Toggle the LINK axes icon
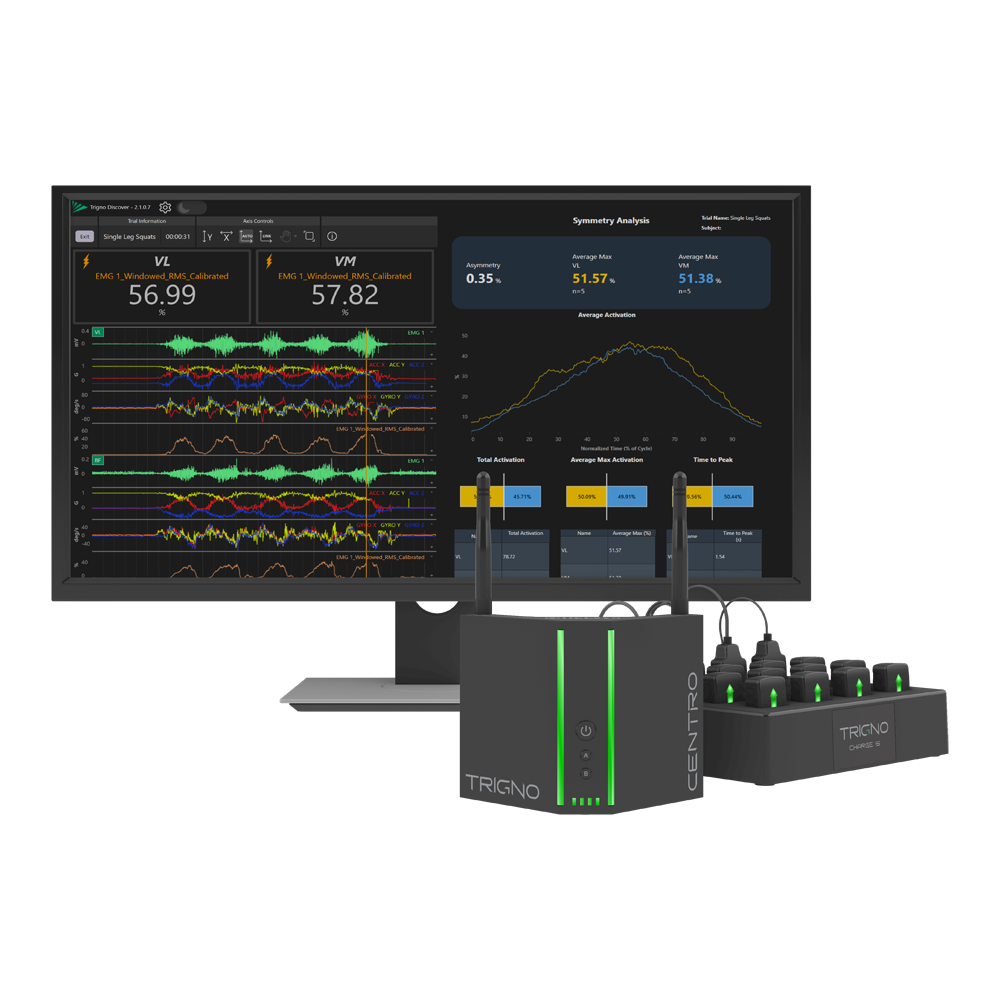Viewport: 1000px width, 1000px height. [266, 237]
